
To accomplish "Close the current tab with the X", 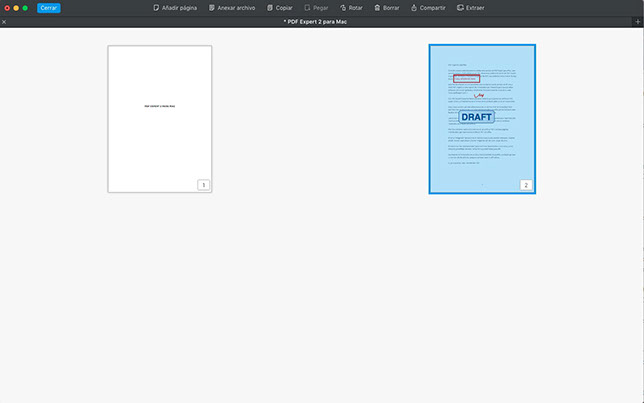I will (5, 21).
